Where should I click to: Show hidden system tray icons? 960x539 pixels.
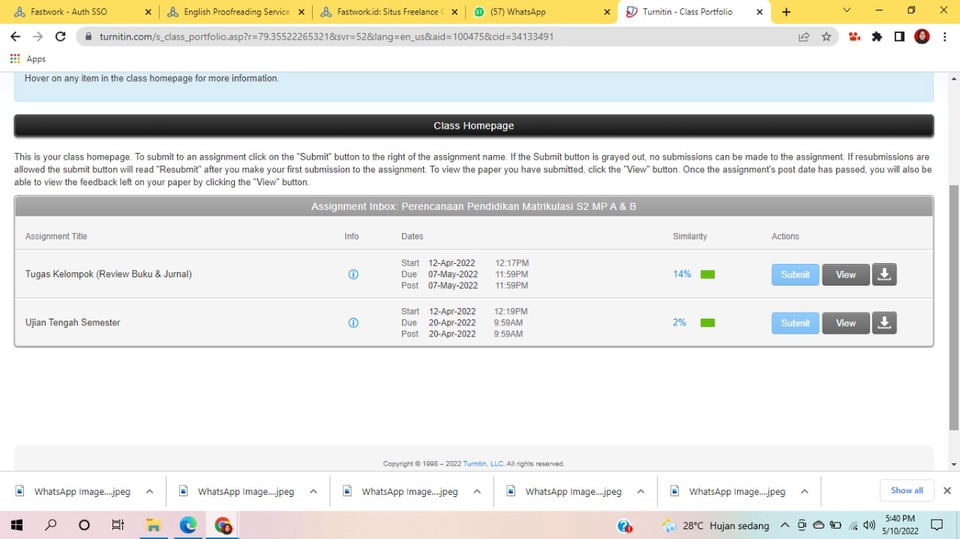[x=784, y=525]
